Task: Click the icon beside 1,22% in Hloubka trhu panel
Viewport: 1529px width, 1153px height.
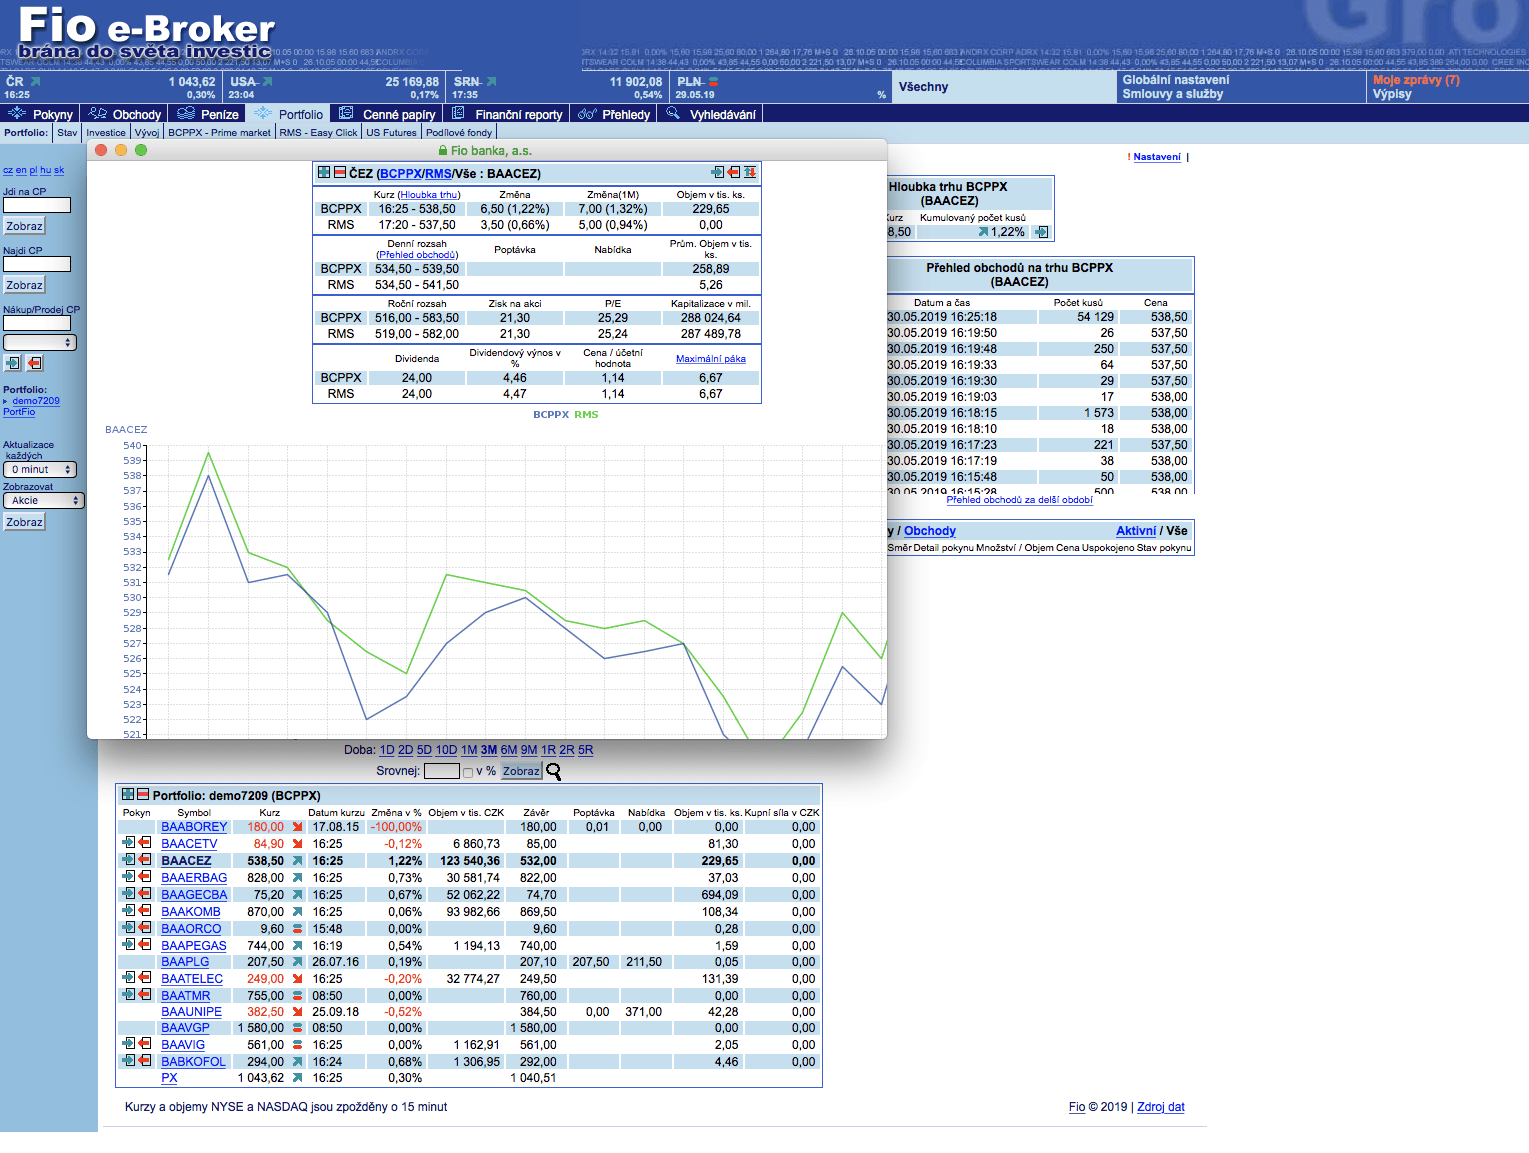Action: click(x=1041, y=232)
